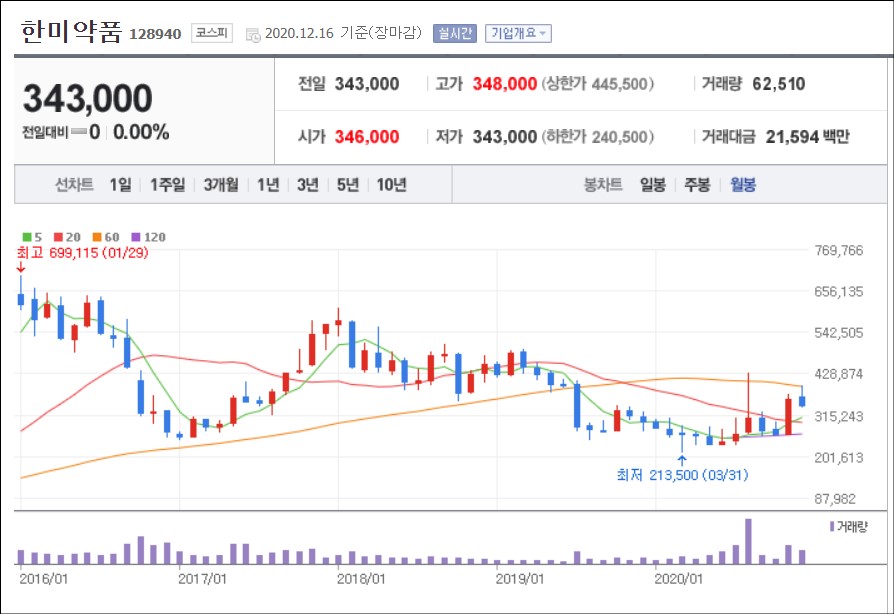The image size is (894, 614).
Task: Click the 2017/01 x-axis label
Action: 202,579
